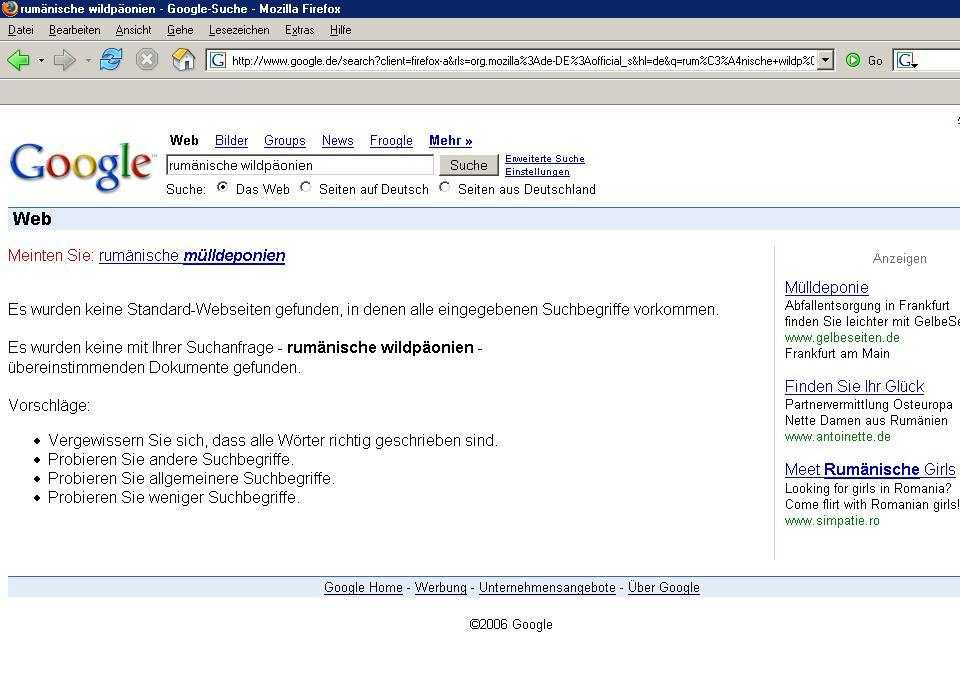Click the www.simpatie.ro ad URL text
Viewport: 960px width, 694px height.
point(832,521)
